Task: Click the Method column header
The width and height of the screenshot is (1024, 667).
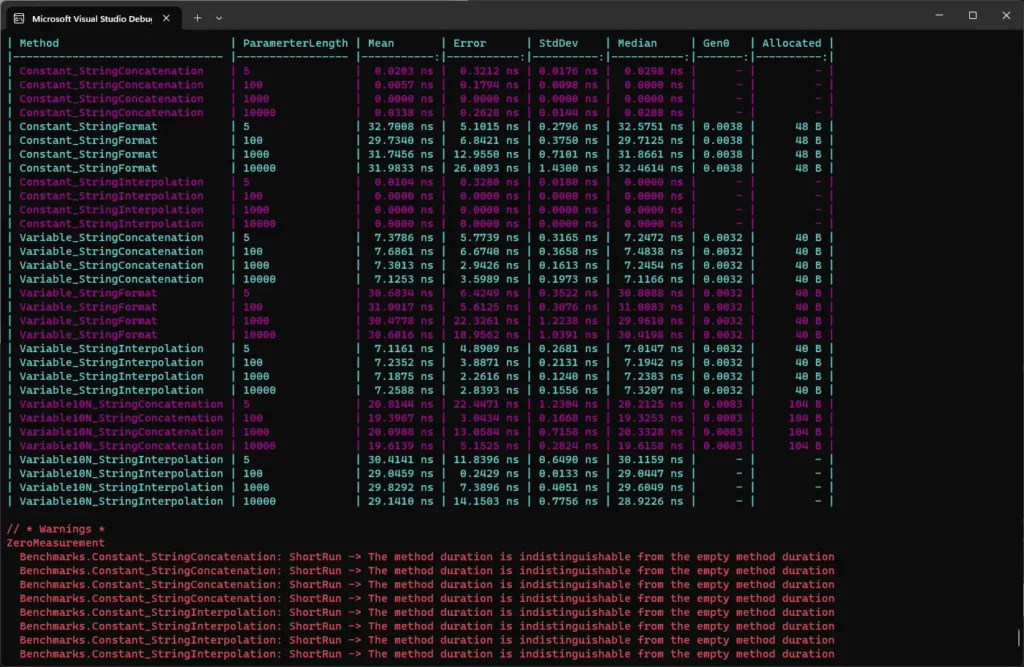Action: [39, 43]
